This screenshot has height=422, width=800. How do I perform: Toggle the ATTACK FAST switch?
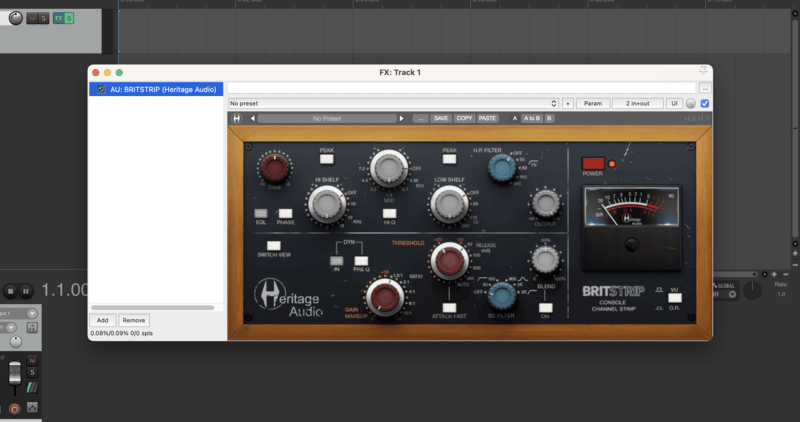(449, 307)
